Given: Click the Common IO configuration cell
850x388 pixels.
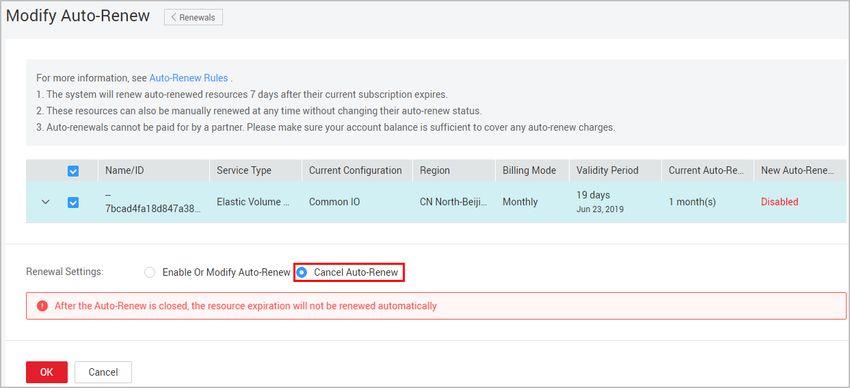Looking at the screenshot, I should [x=334, y=202].
